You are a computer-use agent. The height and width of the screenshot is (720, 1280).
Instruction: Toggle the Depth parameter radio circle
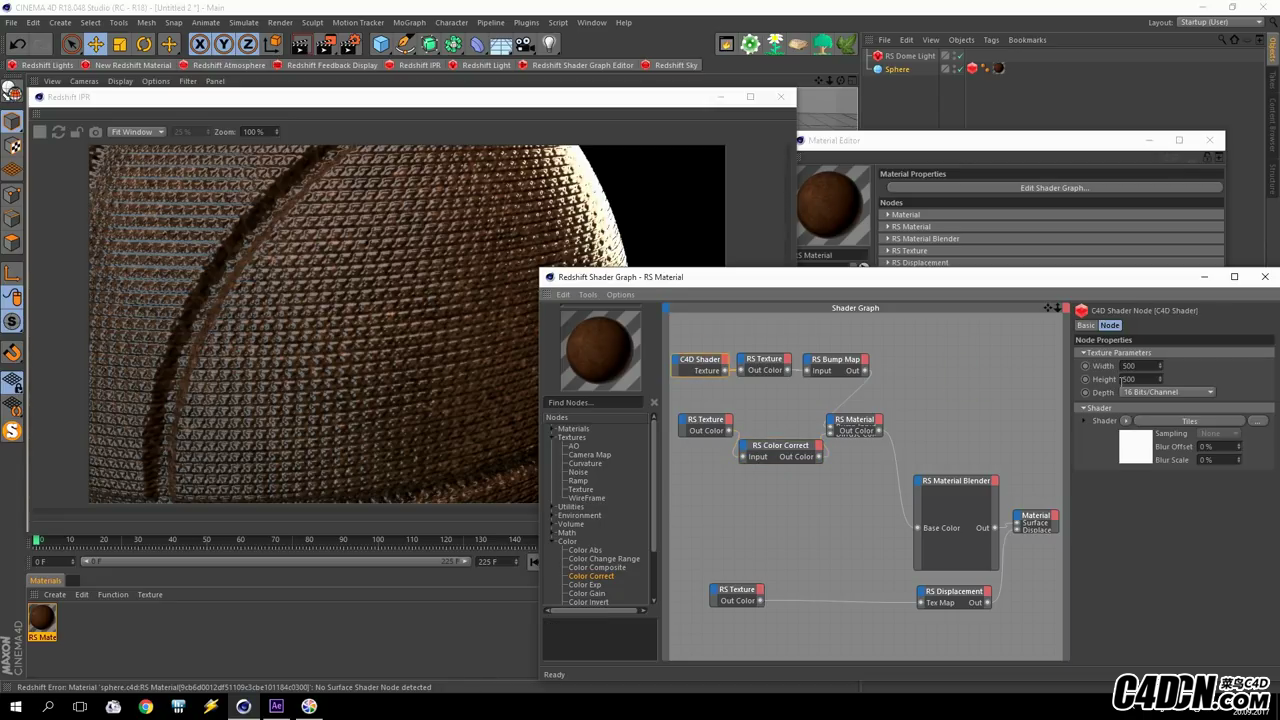point(1085,392)
